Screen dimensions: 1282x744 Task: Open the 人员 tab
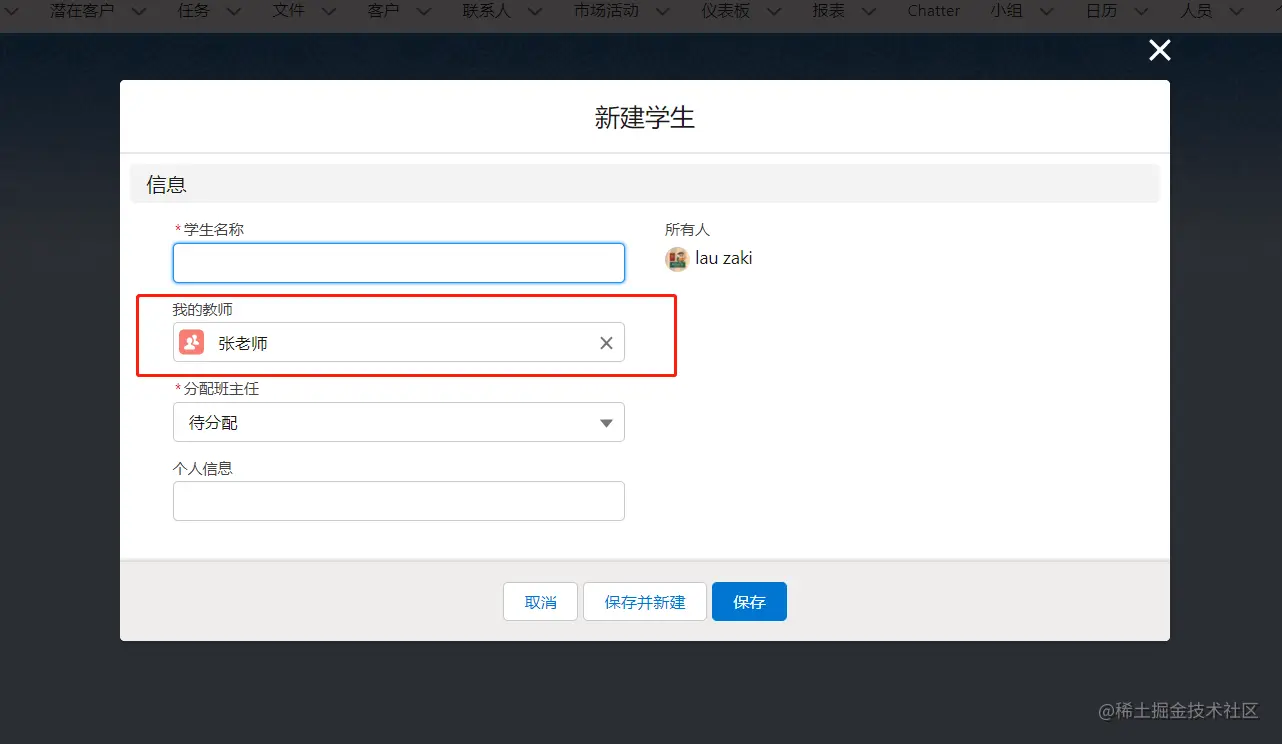1197,11
